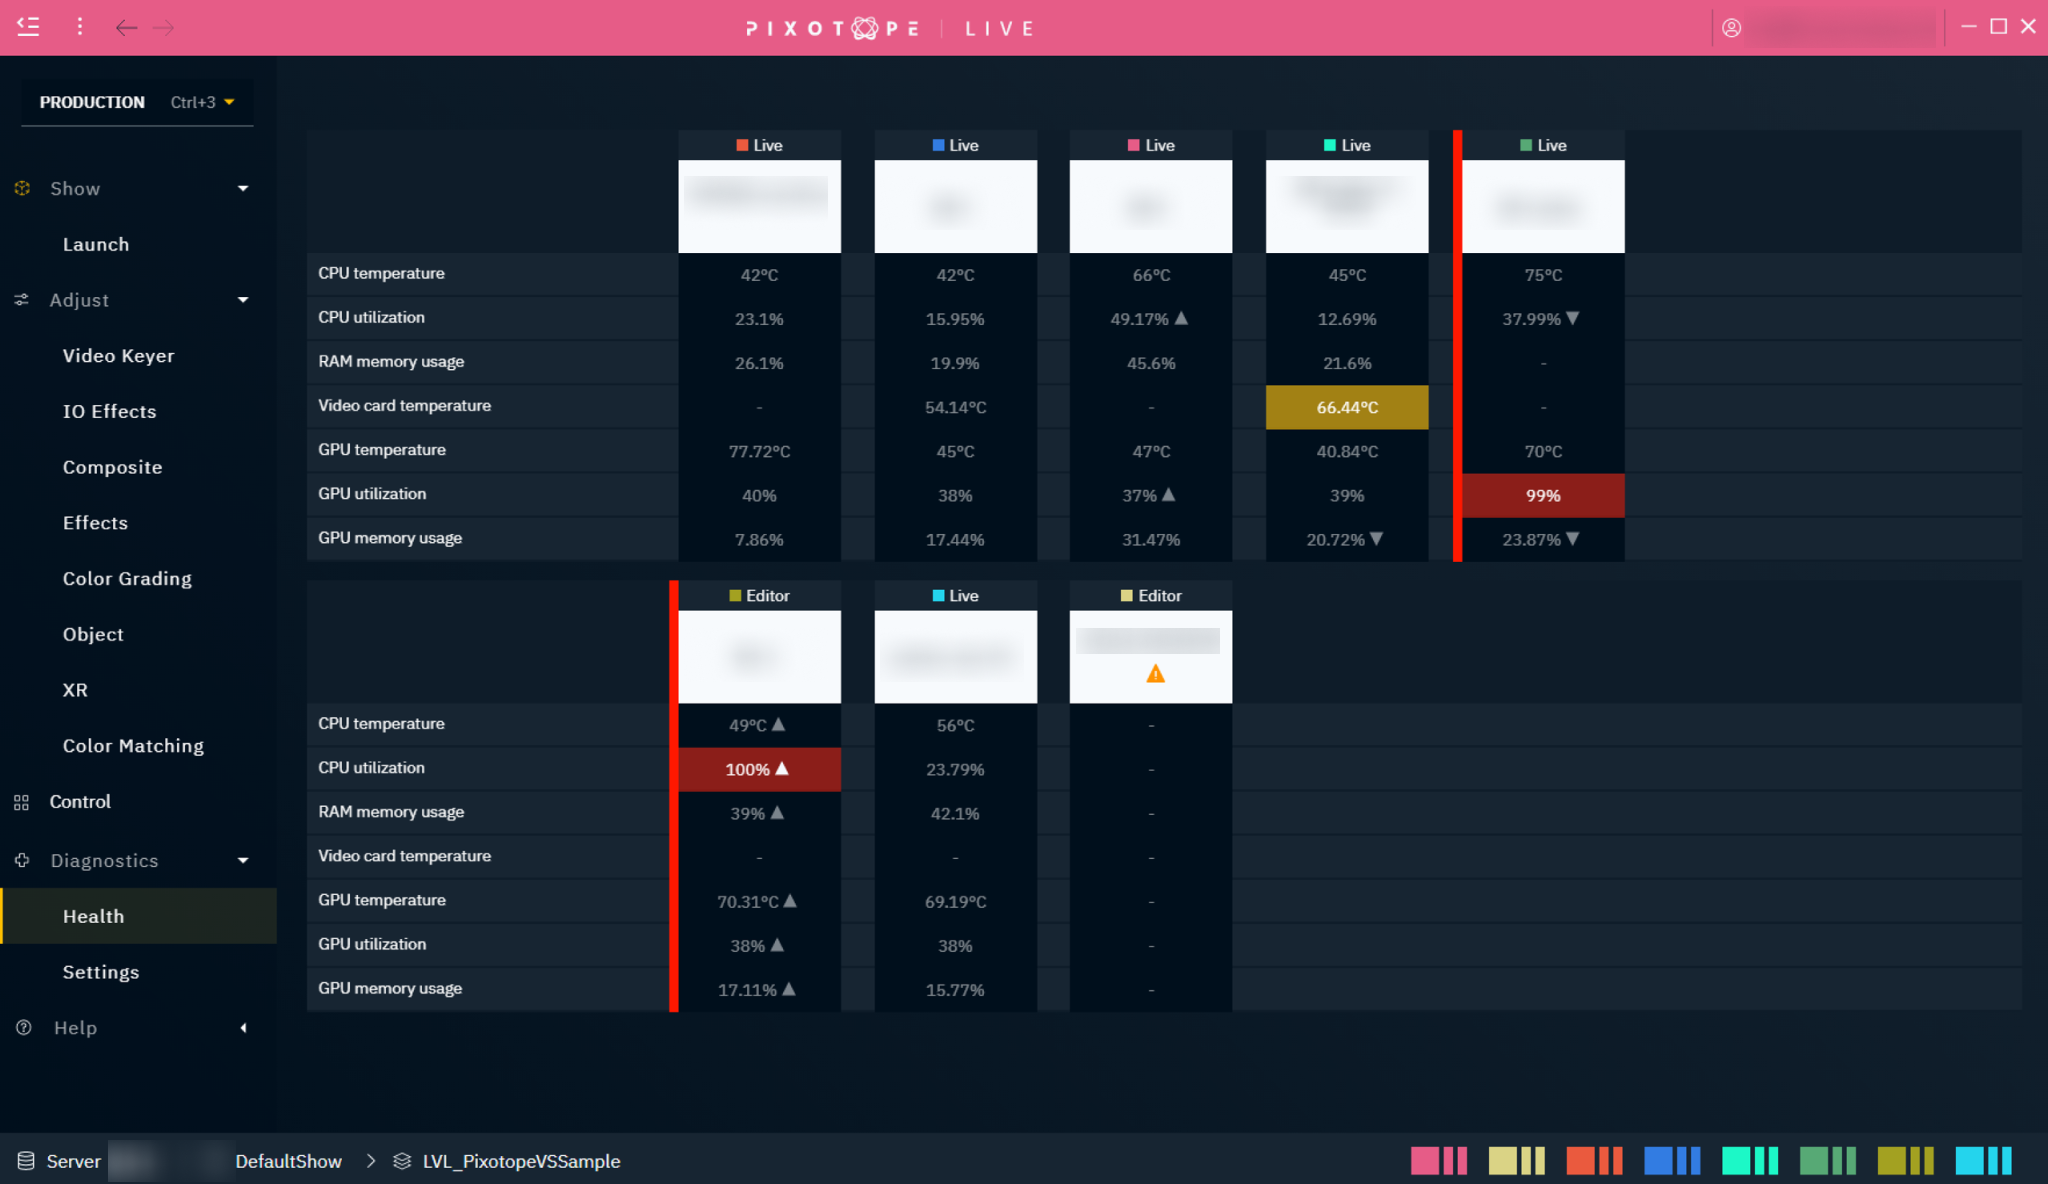Collapse the Show section arrow
2048x1184 pixels.
point(243,189)
